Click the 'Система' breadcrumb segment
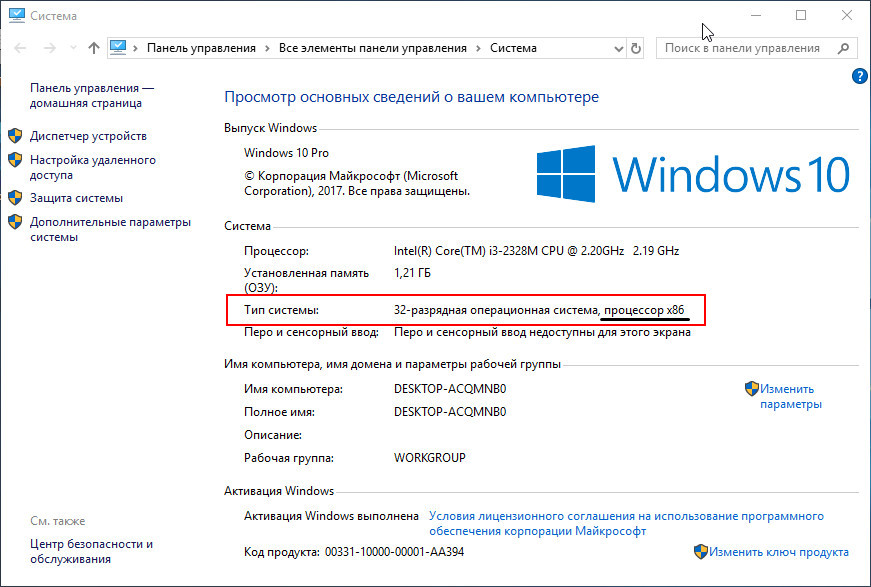Screen dimensions: 871x587 click(513, 48)
